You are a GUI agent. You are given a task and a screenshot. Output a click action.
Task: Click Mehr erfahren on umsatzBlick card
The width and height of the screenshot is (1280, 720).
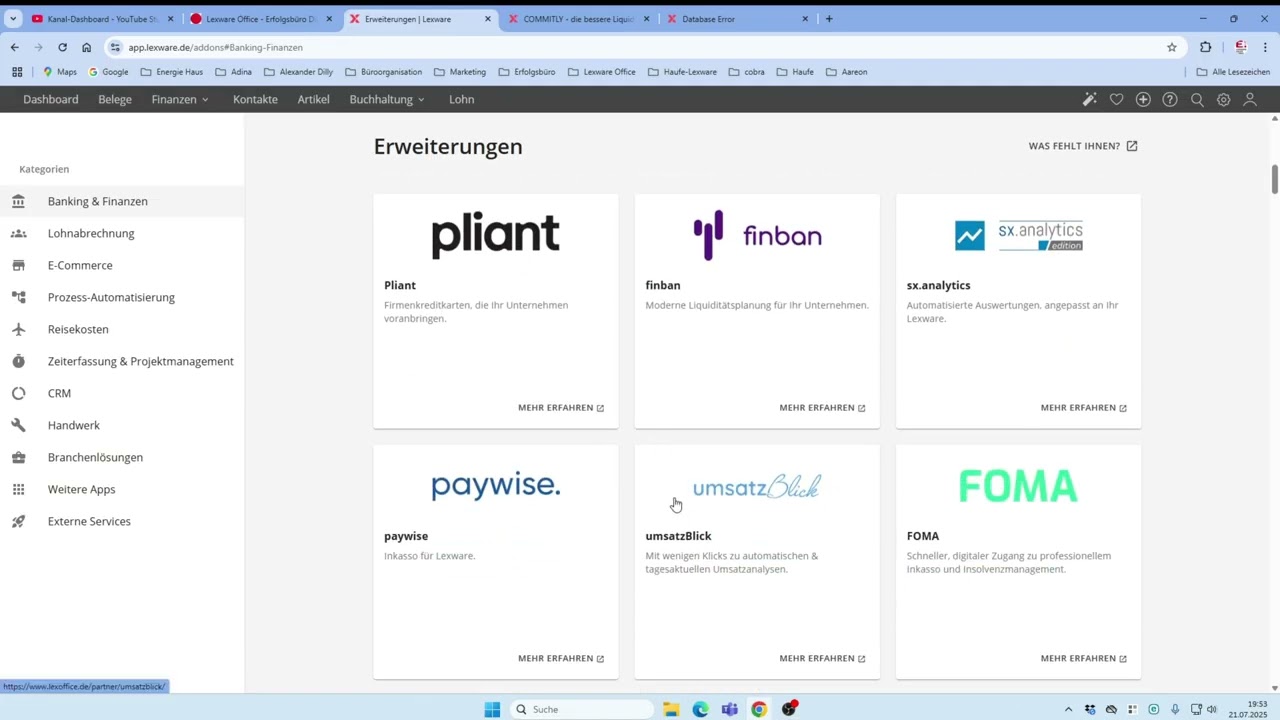[x=822, y=659]
